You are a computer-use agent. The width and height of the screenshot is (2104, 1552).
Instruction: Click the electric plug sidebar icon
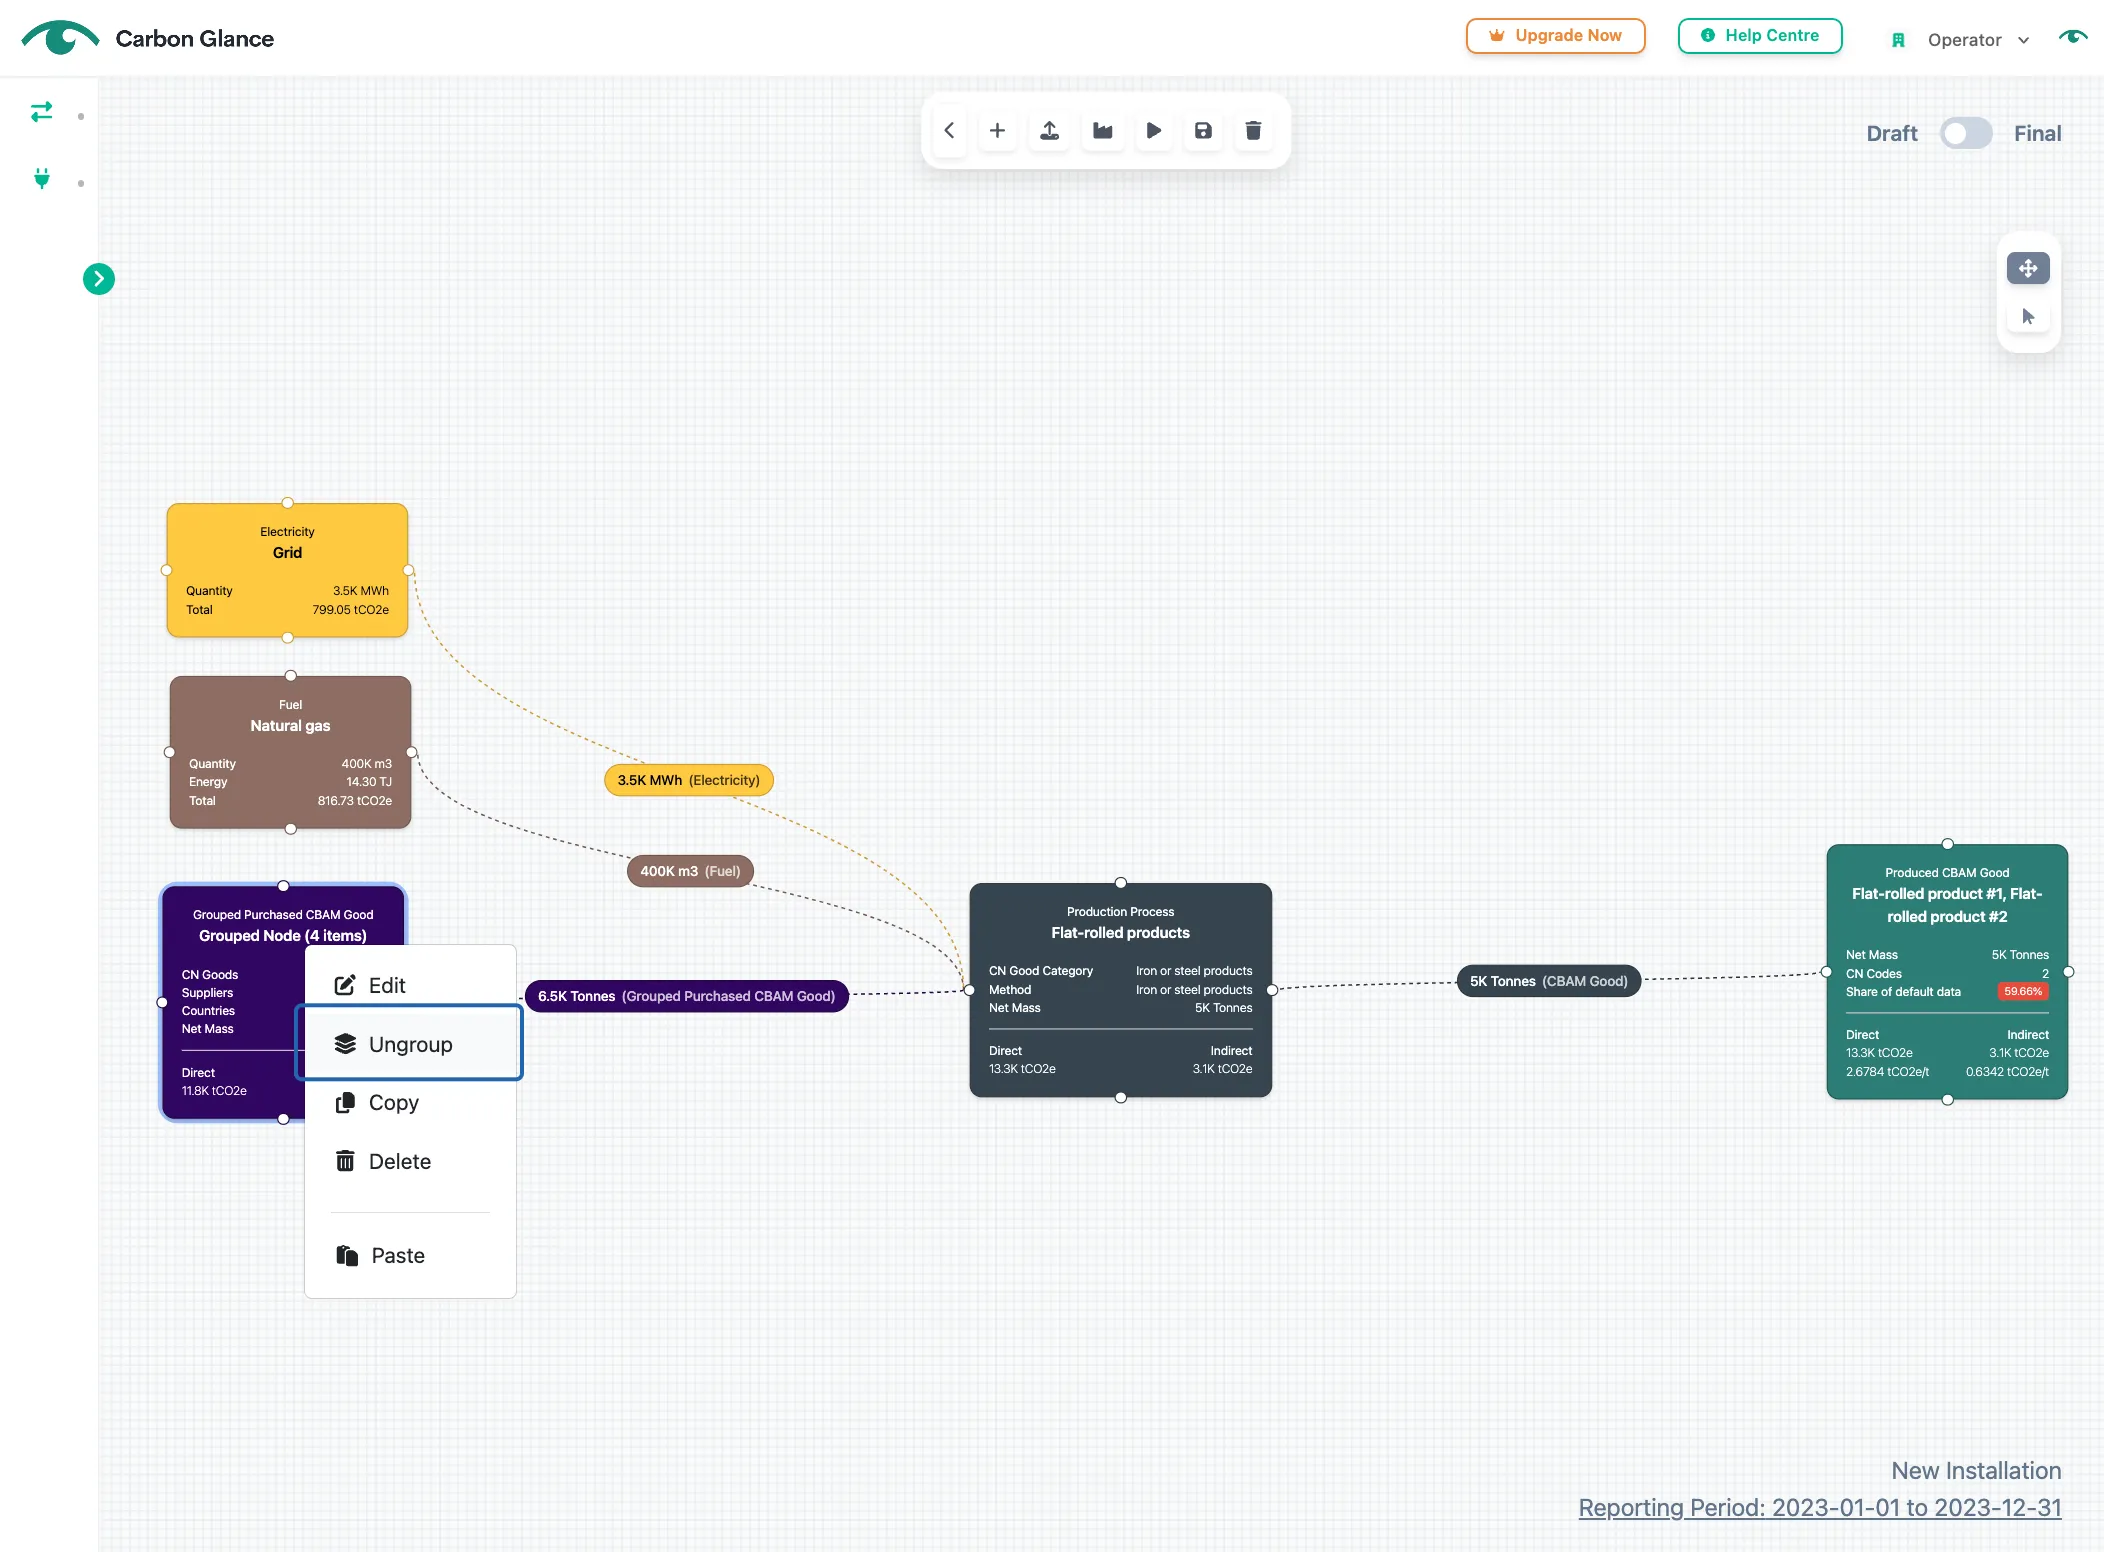[42, 179]
